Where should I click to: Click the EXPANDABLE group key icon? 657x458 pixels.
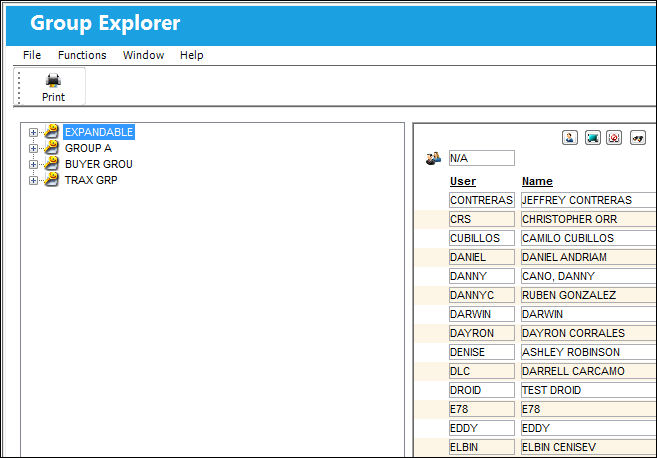tap(52, 132)
